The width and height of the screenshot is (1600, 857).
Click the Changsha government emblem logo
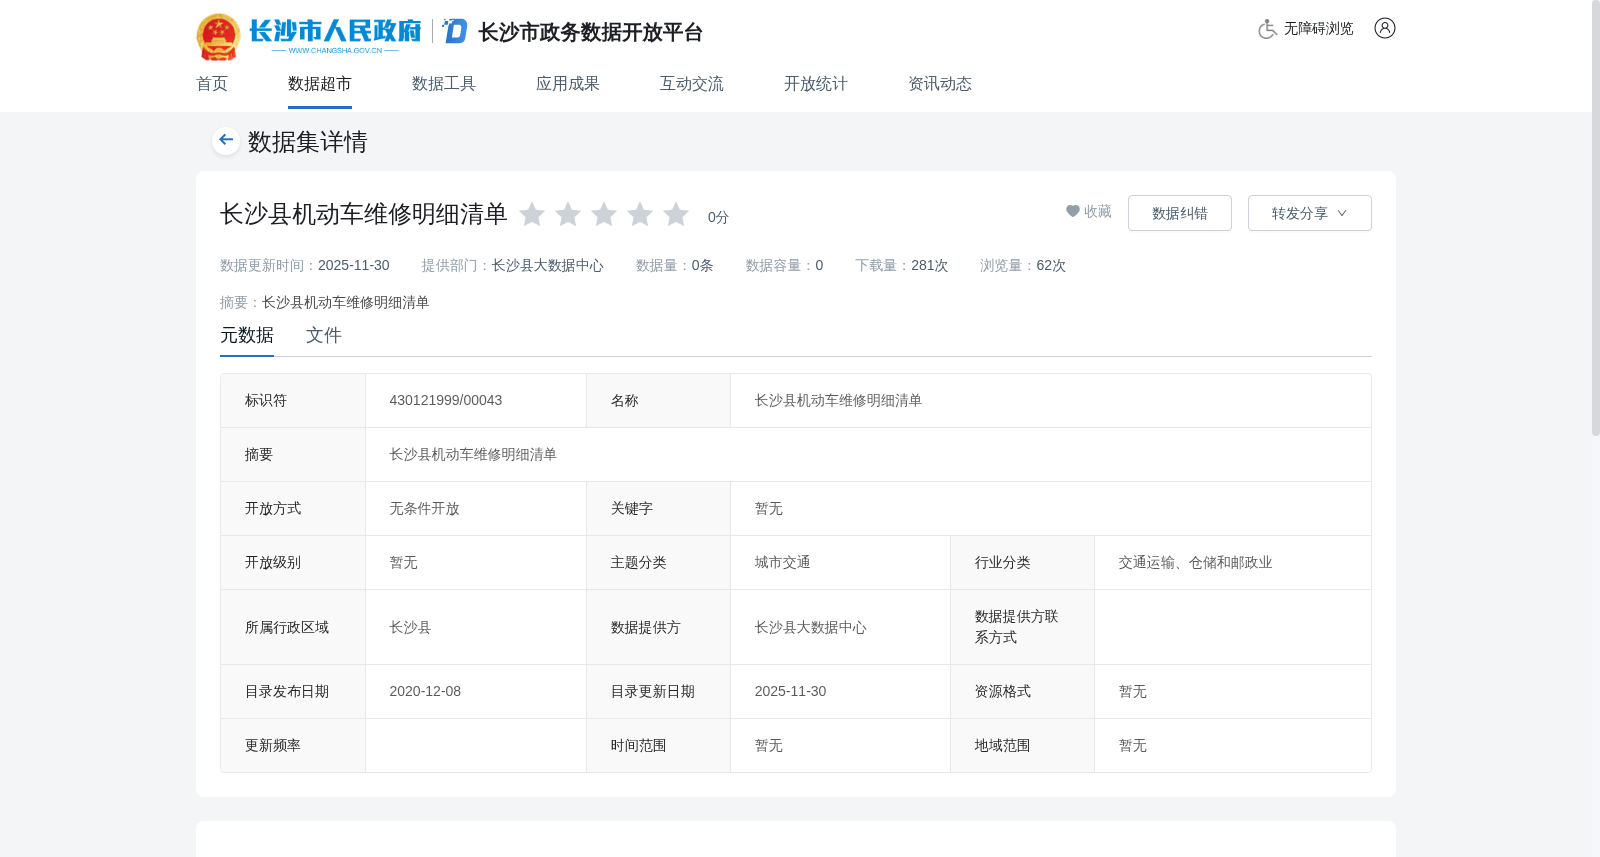tap(218, 37)
